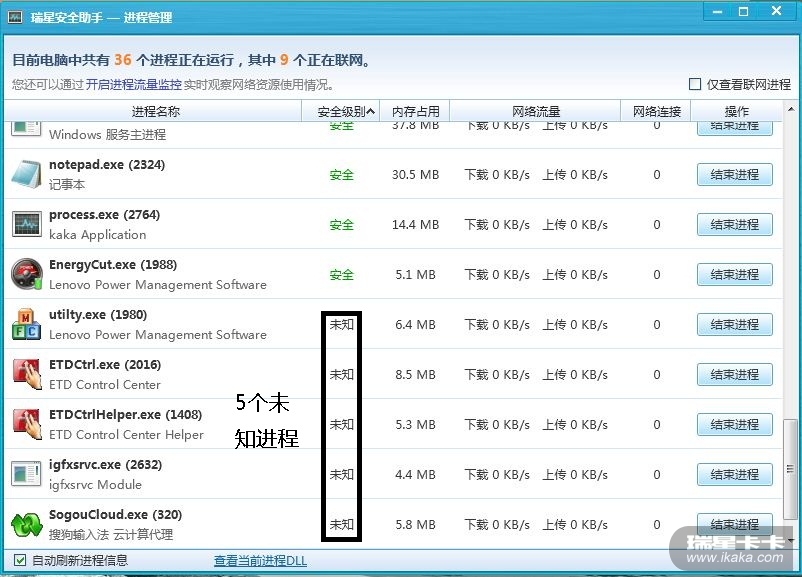The width and height of the screenshot is (802, 577).
Task: End the utilty.exe process
Action: [734, 324]
